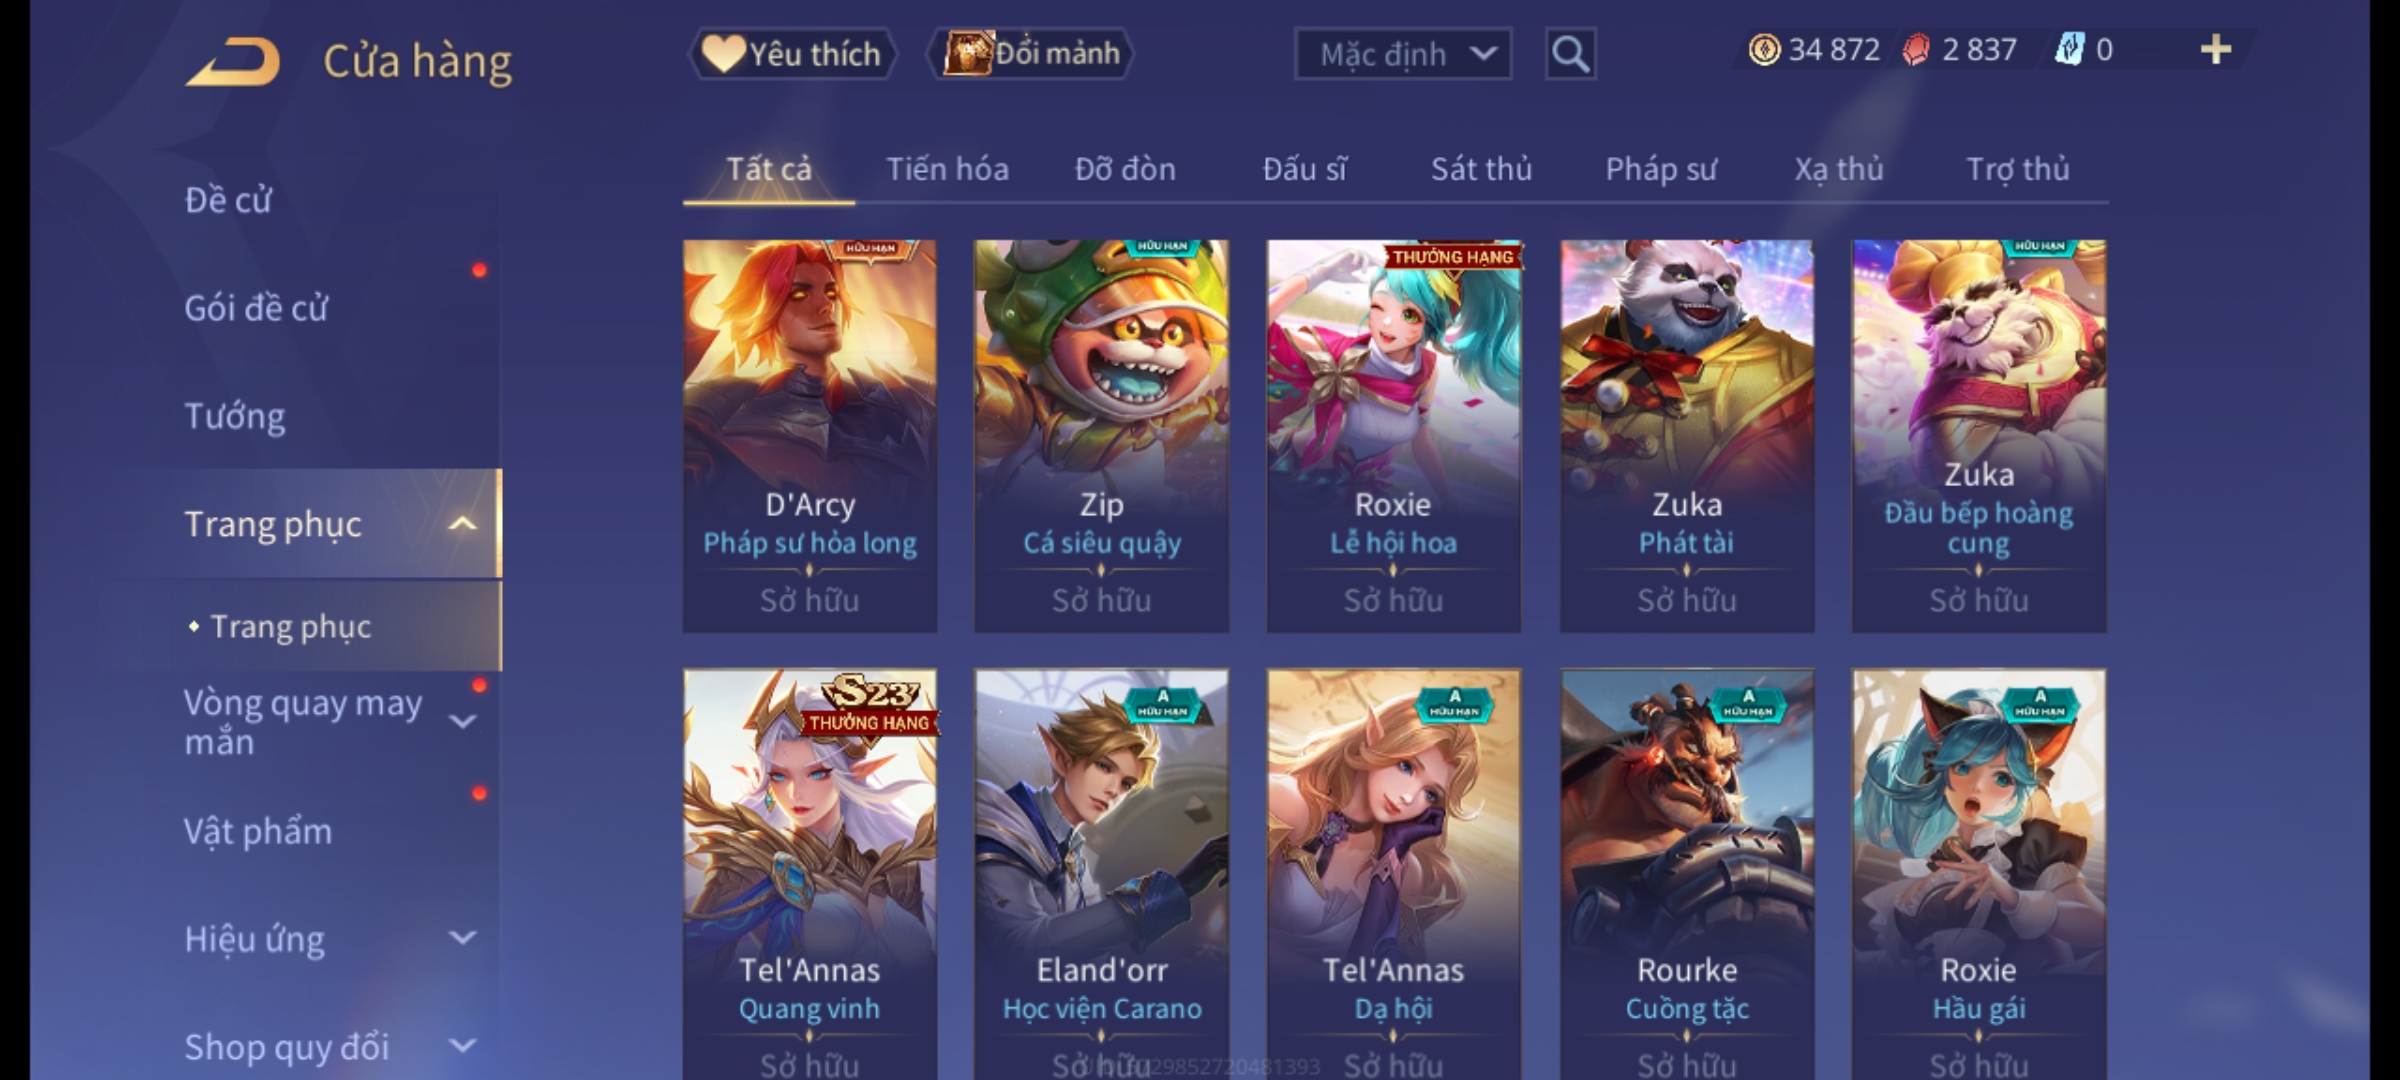Select D'Arcy Pháp sư hỏa long skin

coord(810,436)
